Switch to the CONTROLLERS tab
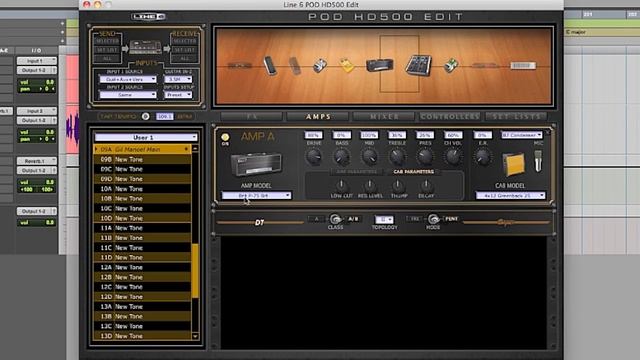The image size is (640, 360). coord(450,117)
